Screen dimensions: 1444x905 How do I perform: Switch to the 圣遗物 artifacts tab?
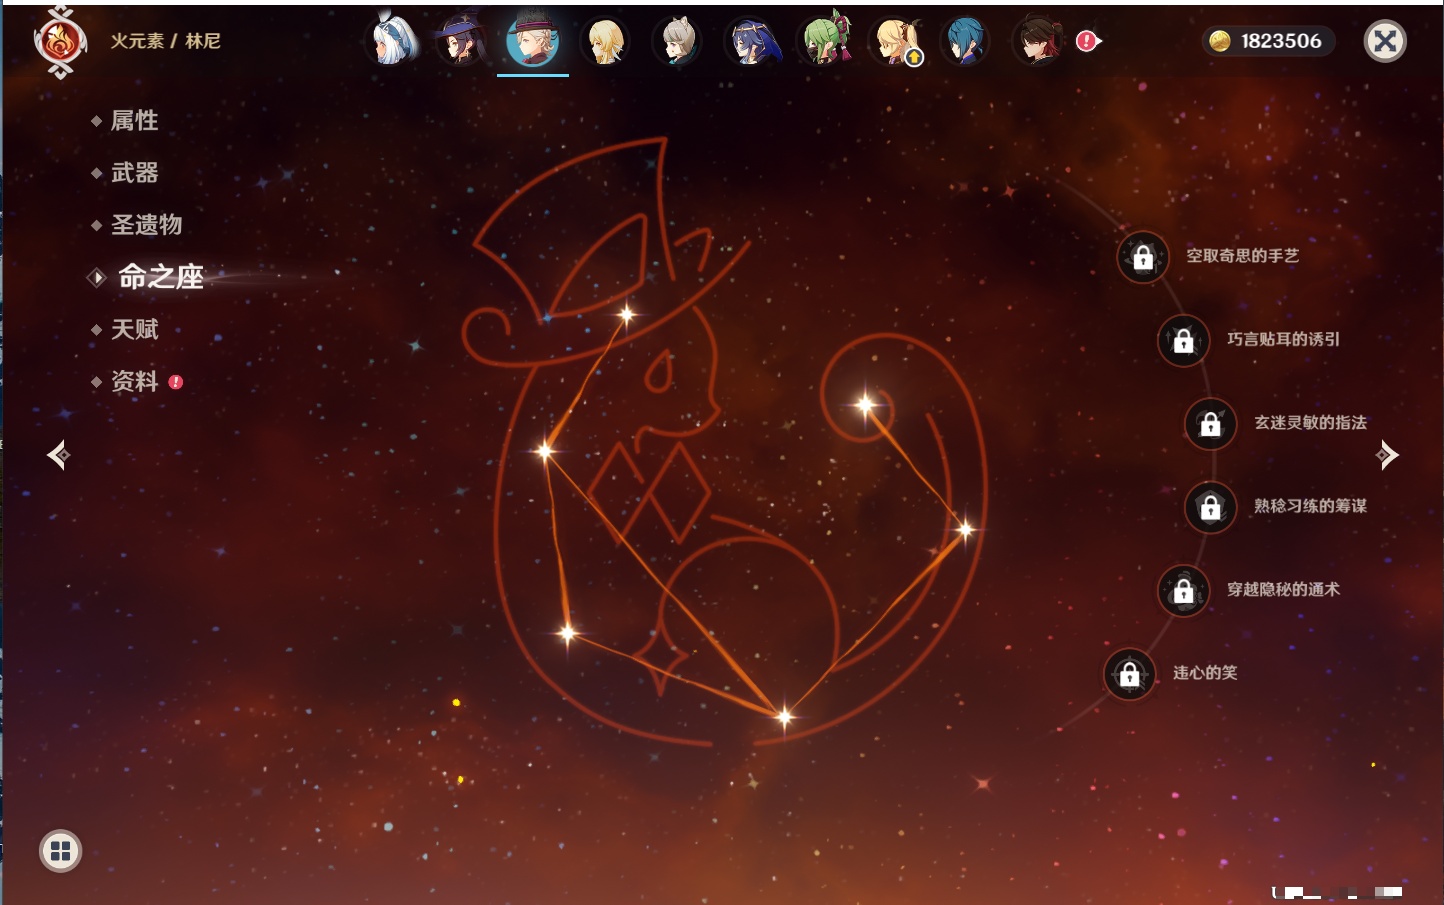coord(146,225)
